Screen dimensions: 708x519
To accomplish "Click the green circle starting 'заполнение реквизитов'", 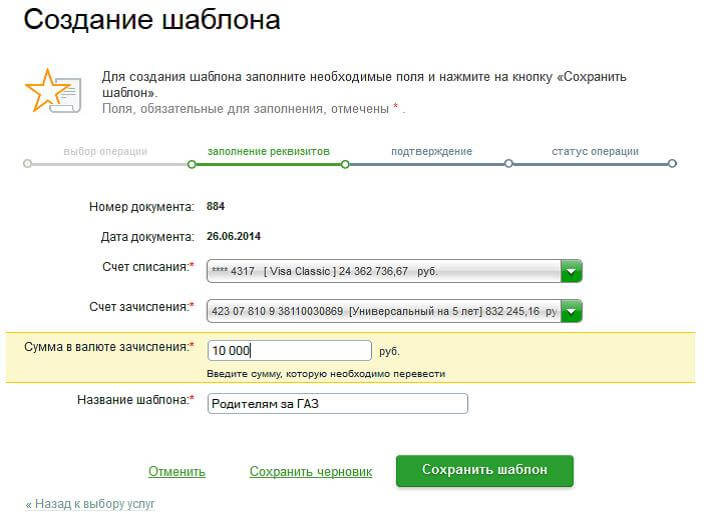I will [x=191, y=164].
